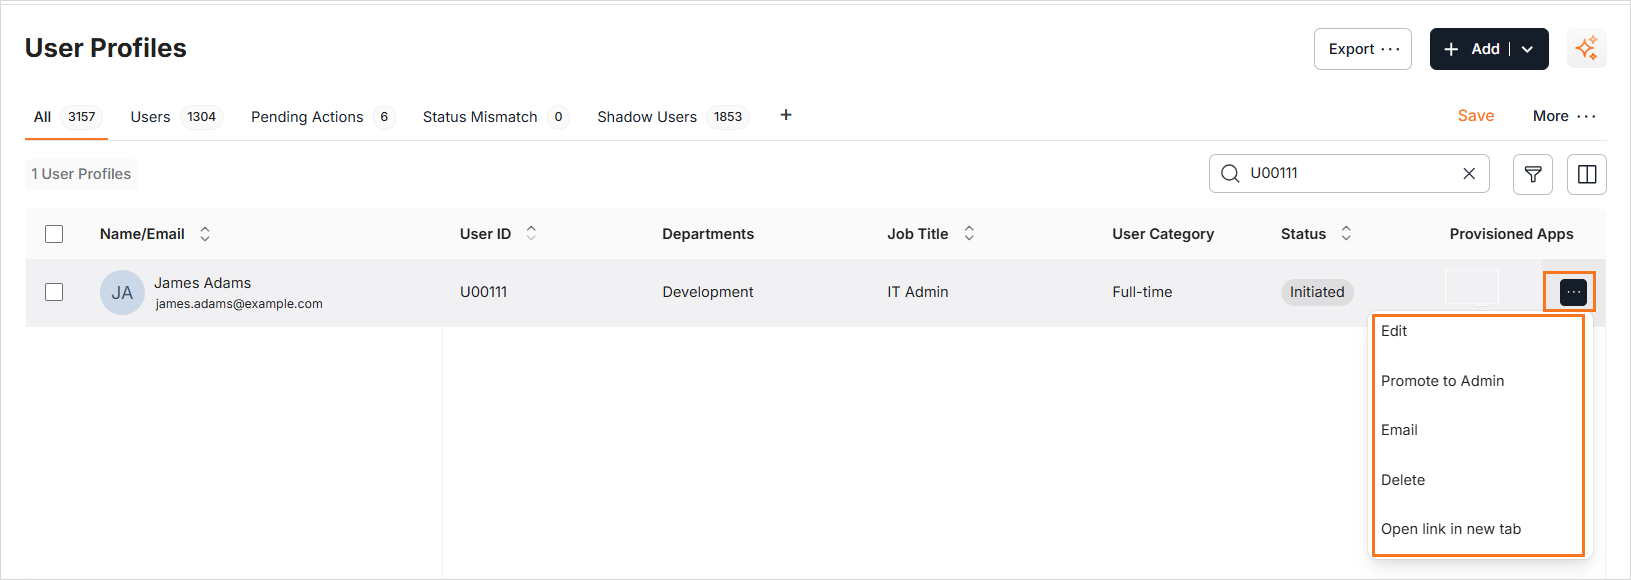Expand the Add button dropdown arrow
Screen dimensions: 1631x580
pos(1527,49)
